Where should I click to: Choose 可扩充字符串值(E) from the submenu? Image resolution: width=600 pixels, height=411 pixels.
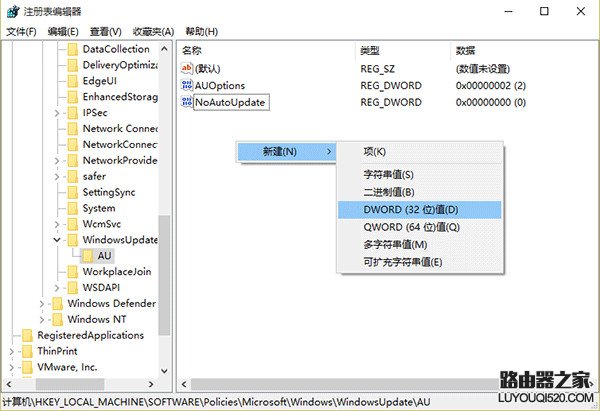(419, 262)
